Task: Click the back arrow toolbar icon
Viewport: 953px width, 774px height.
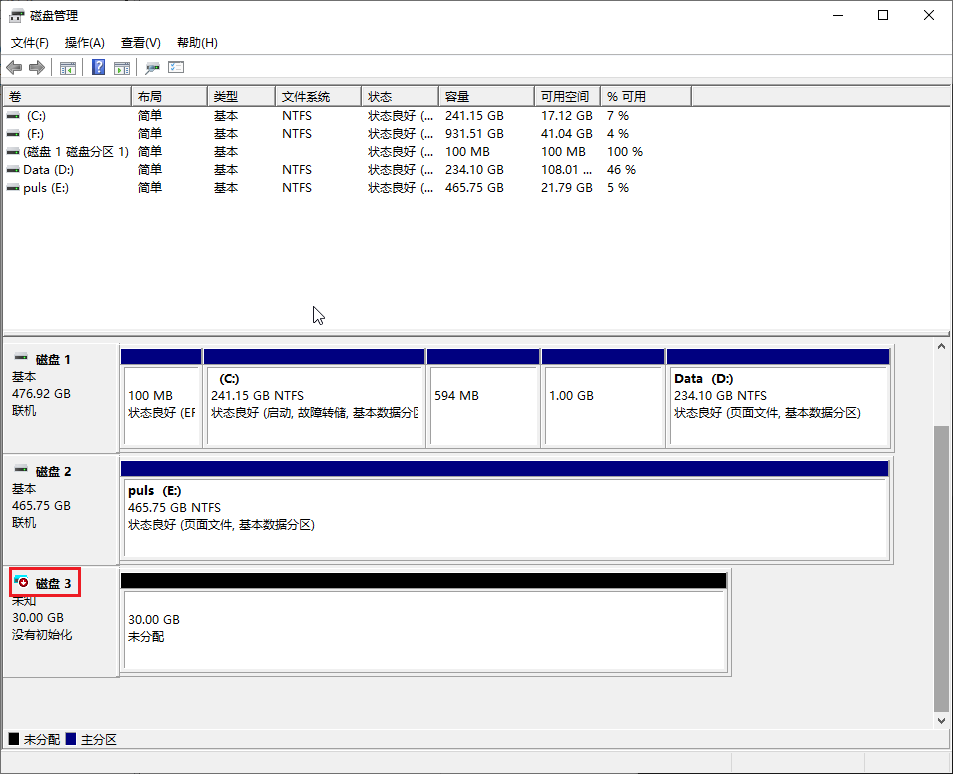Action: 14,68
